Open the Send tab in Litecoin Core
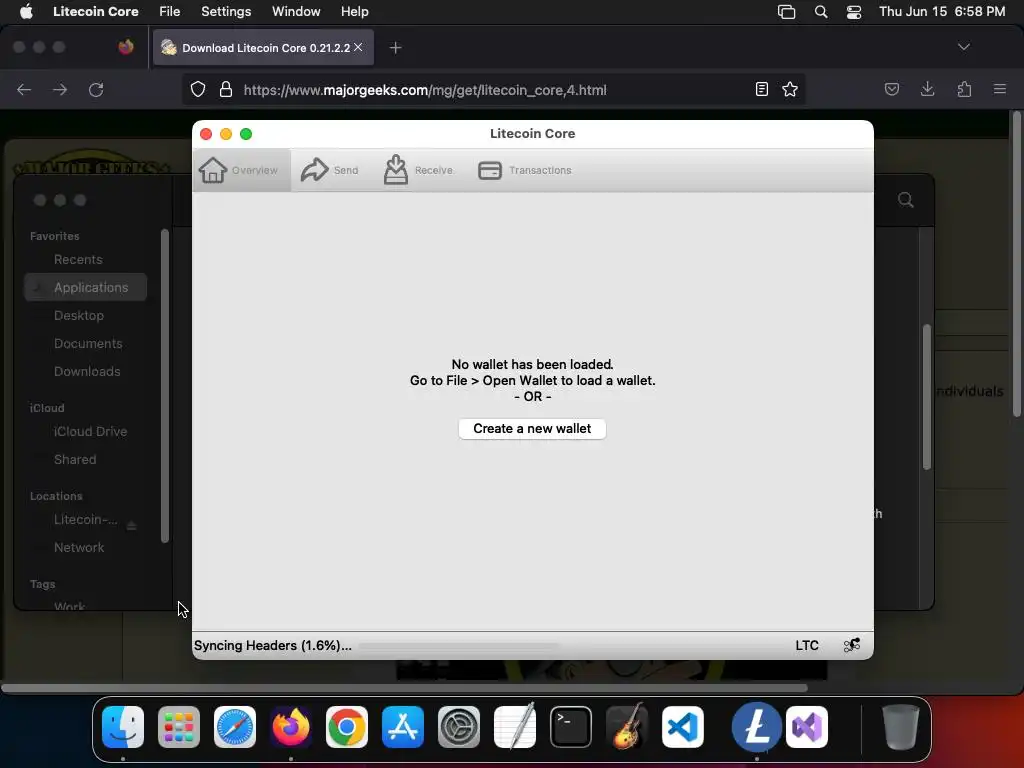This screenshot has width=1024, height=768. (329, 170)
